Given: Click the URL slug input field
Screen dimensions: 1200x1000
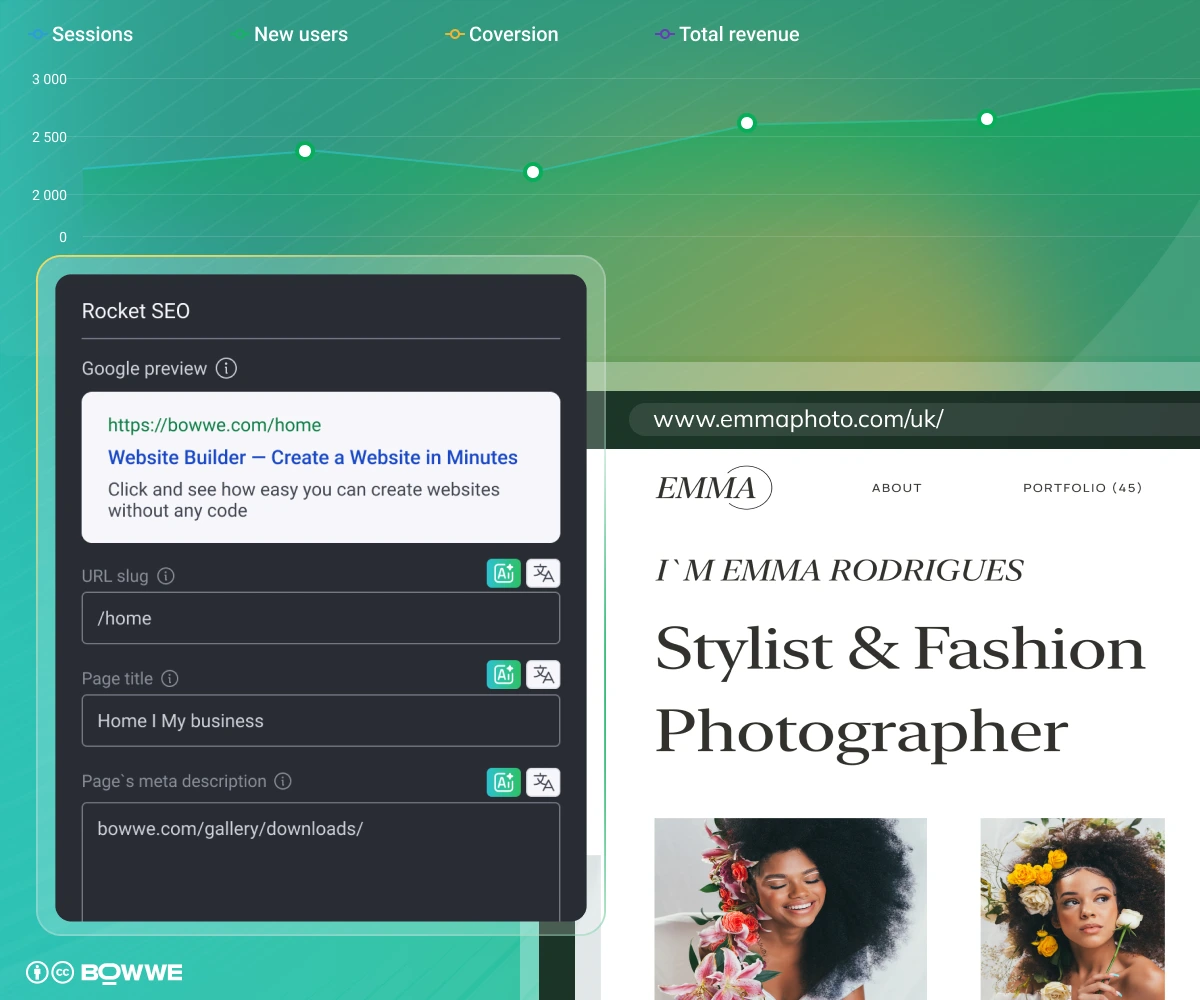Looking at the screenshot, I should tap(321, 618).
